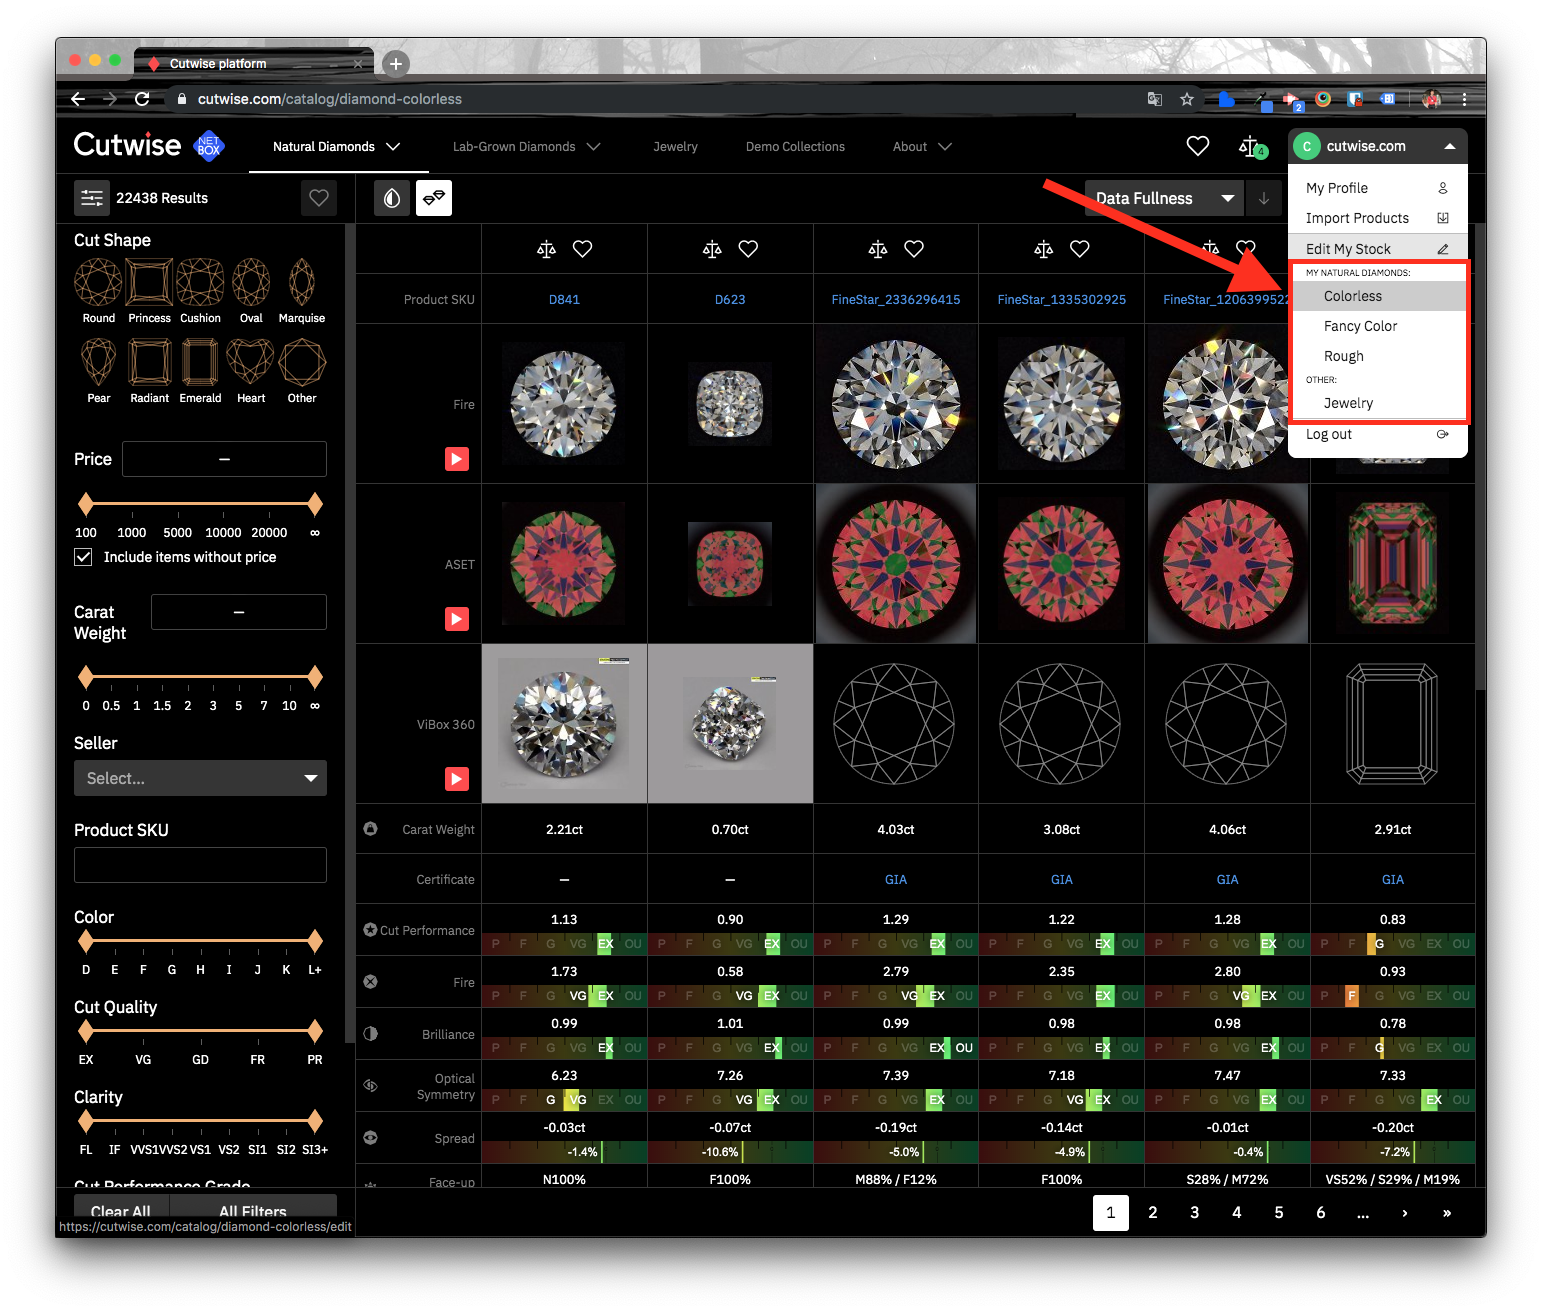Open the Seller select dropdown
The image size is (1542, 1311).
200,778
